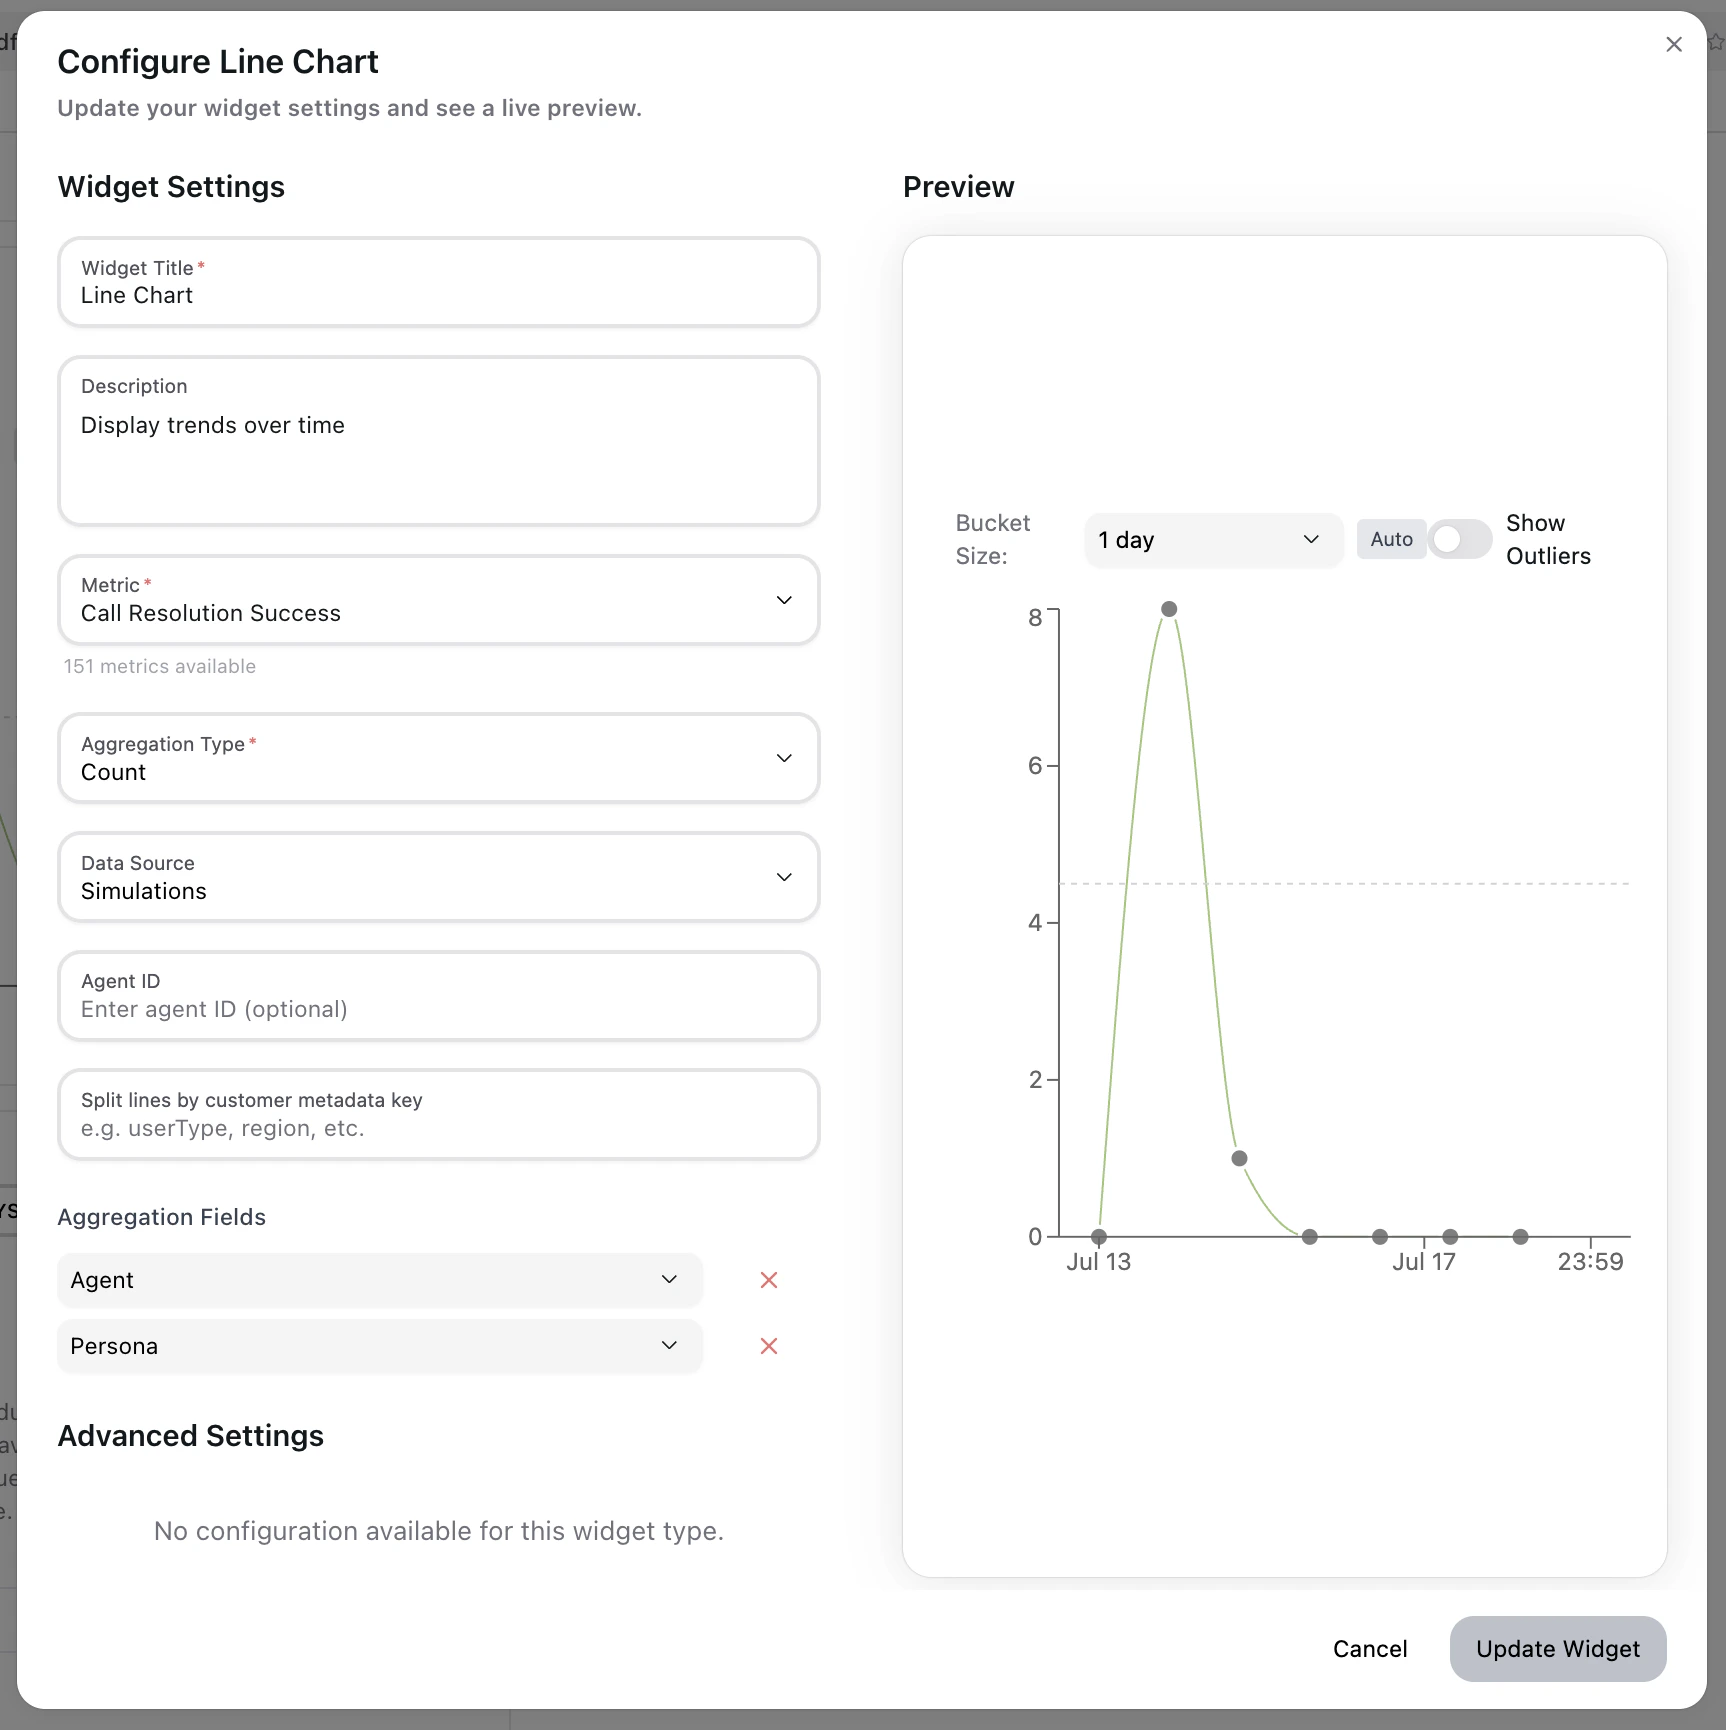Close the Configure Line Chart dialog
The image size is (1726, 1730).
[x=1674, y=44]
